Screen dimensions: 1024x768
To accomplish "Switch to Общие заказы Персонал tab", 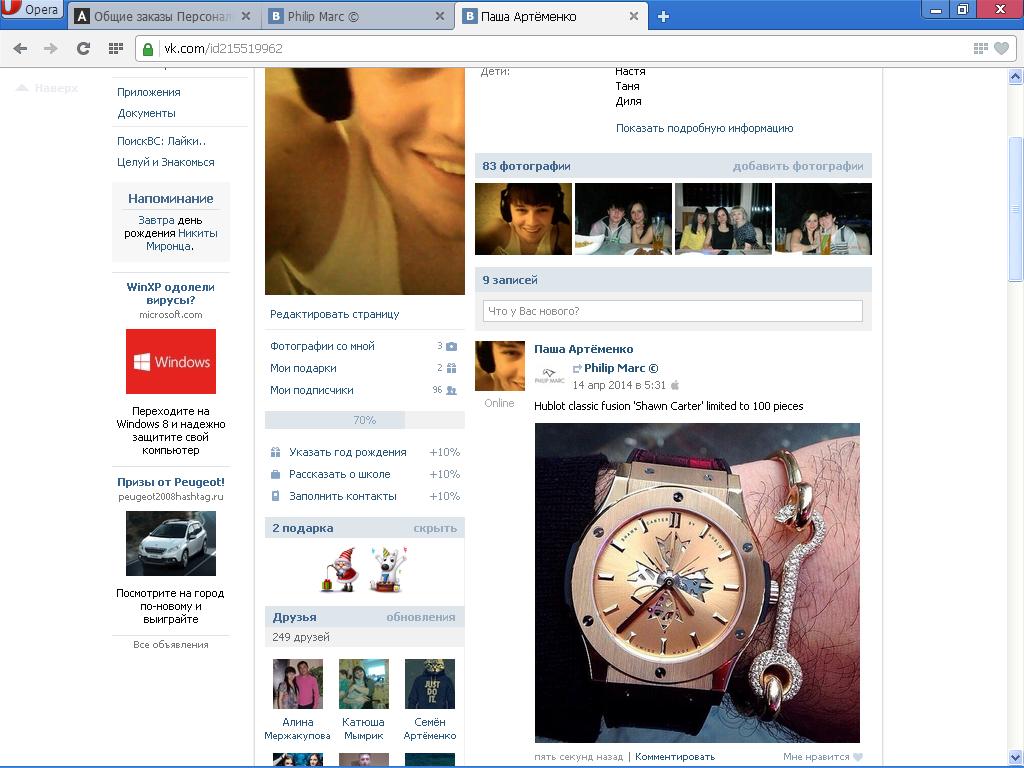I will 163,16.
